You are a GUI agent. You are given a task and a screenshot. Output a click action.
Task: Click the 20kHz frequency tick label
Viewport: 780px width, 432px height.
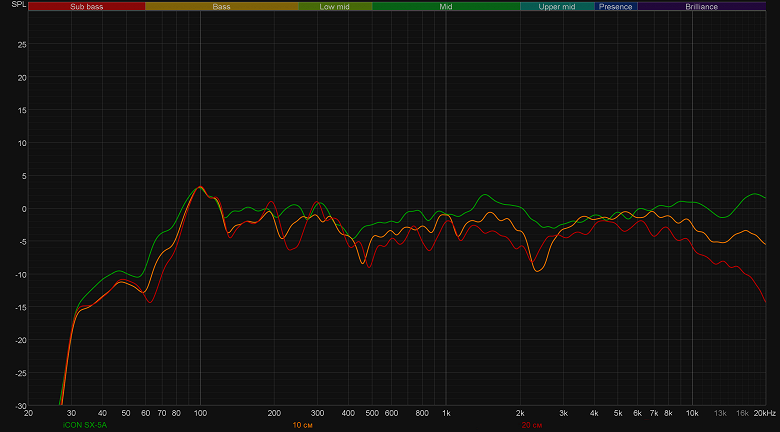(x=765, y=413)
